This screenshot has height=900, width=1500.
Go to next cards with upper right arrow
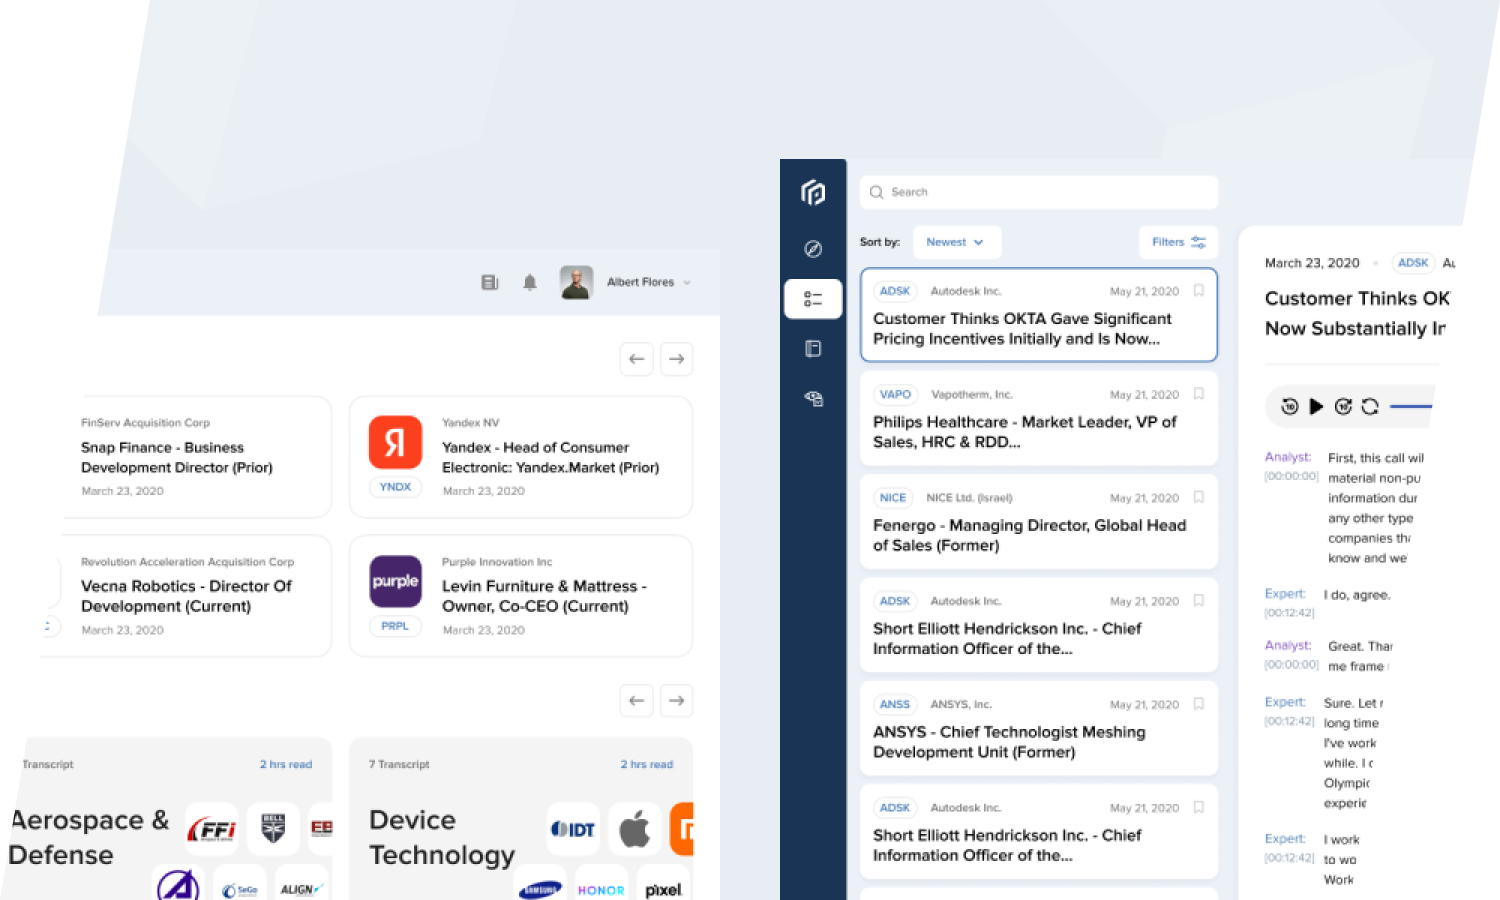click(677, 359)
